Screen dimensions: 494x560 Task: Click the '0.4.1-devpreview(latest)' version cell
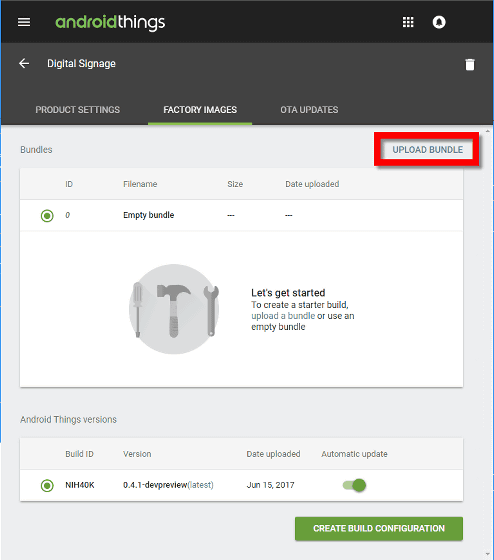pyautogui.click(x=168, y=485)
